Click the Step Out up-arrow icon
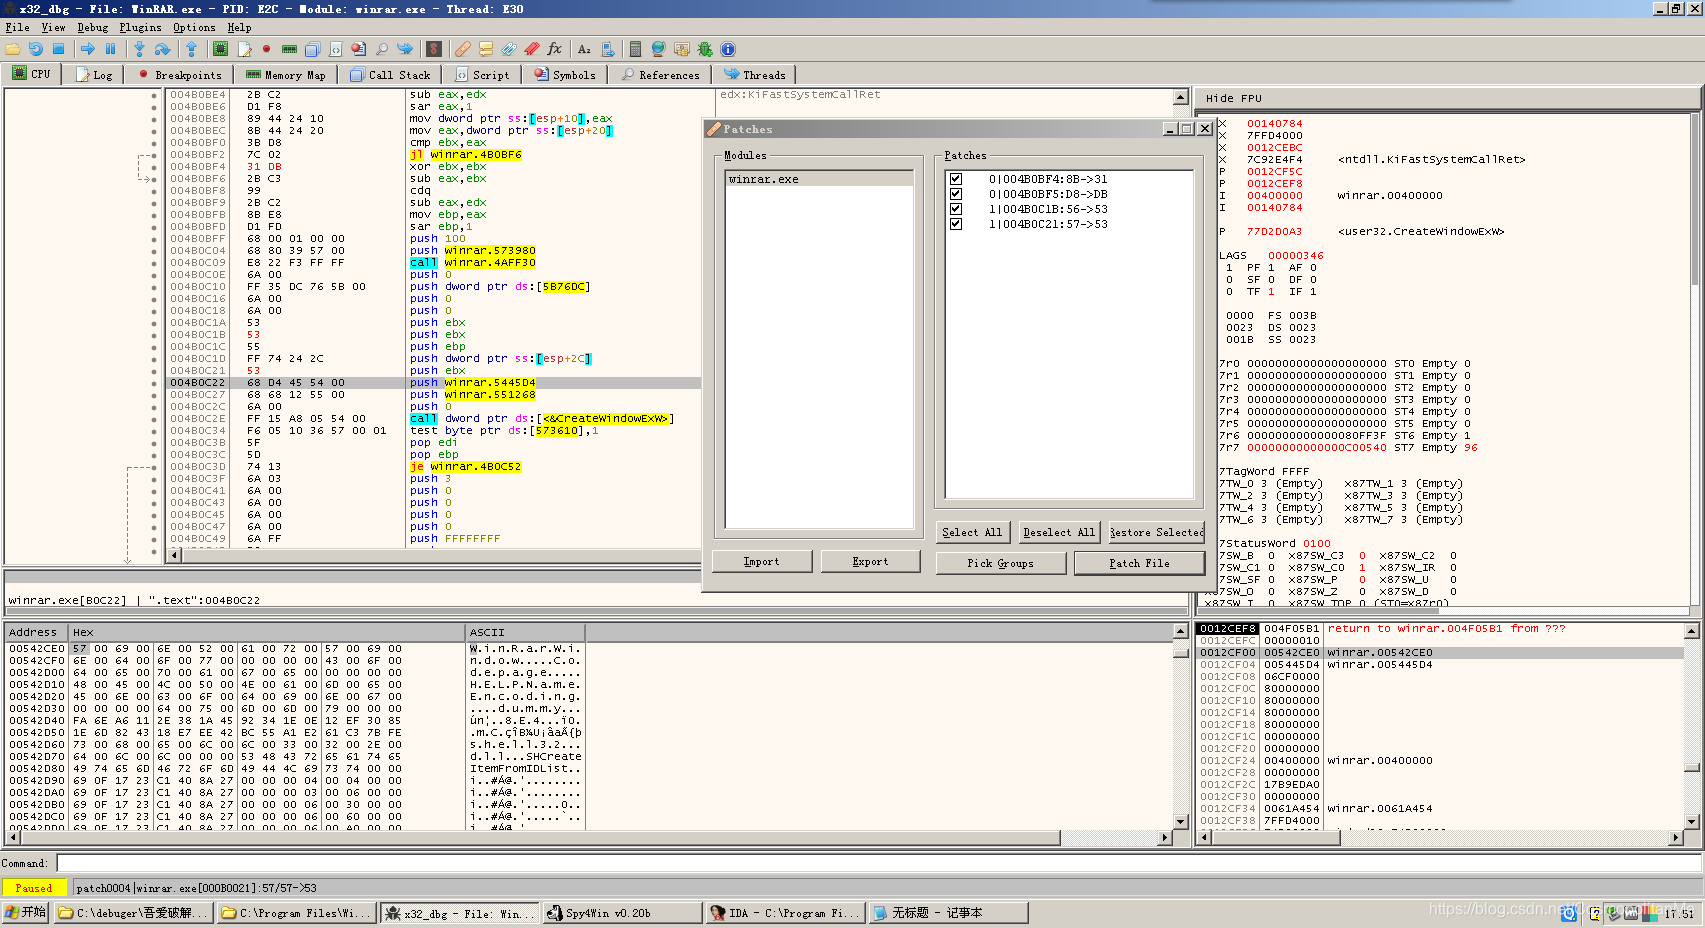Image resolution: width=1705 pixels, height=928 pixels. pyautogui.click(x=191, y=49)
